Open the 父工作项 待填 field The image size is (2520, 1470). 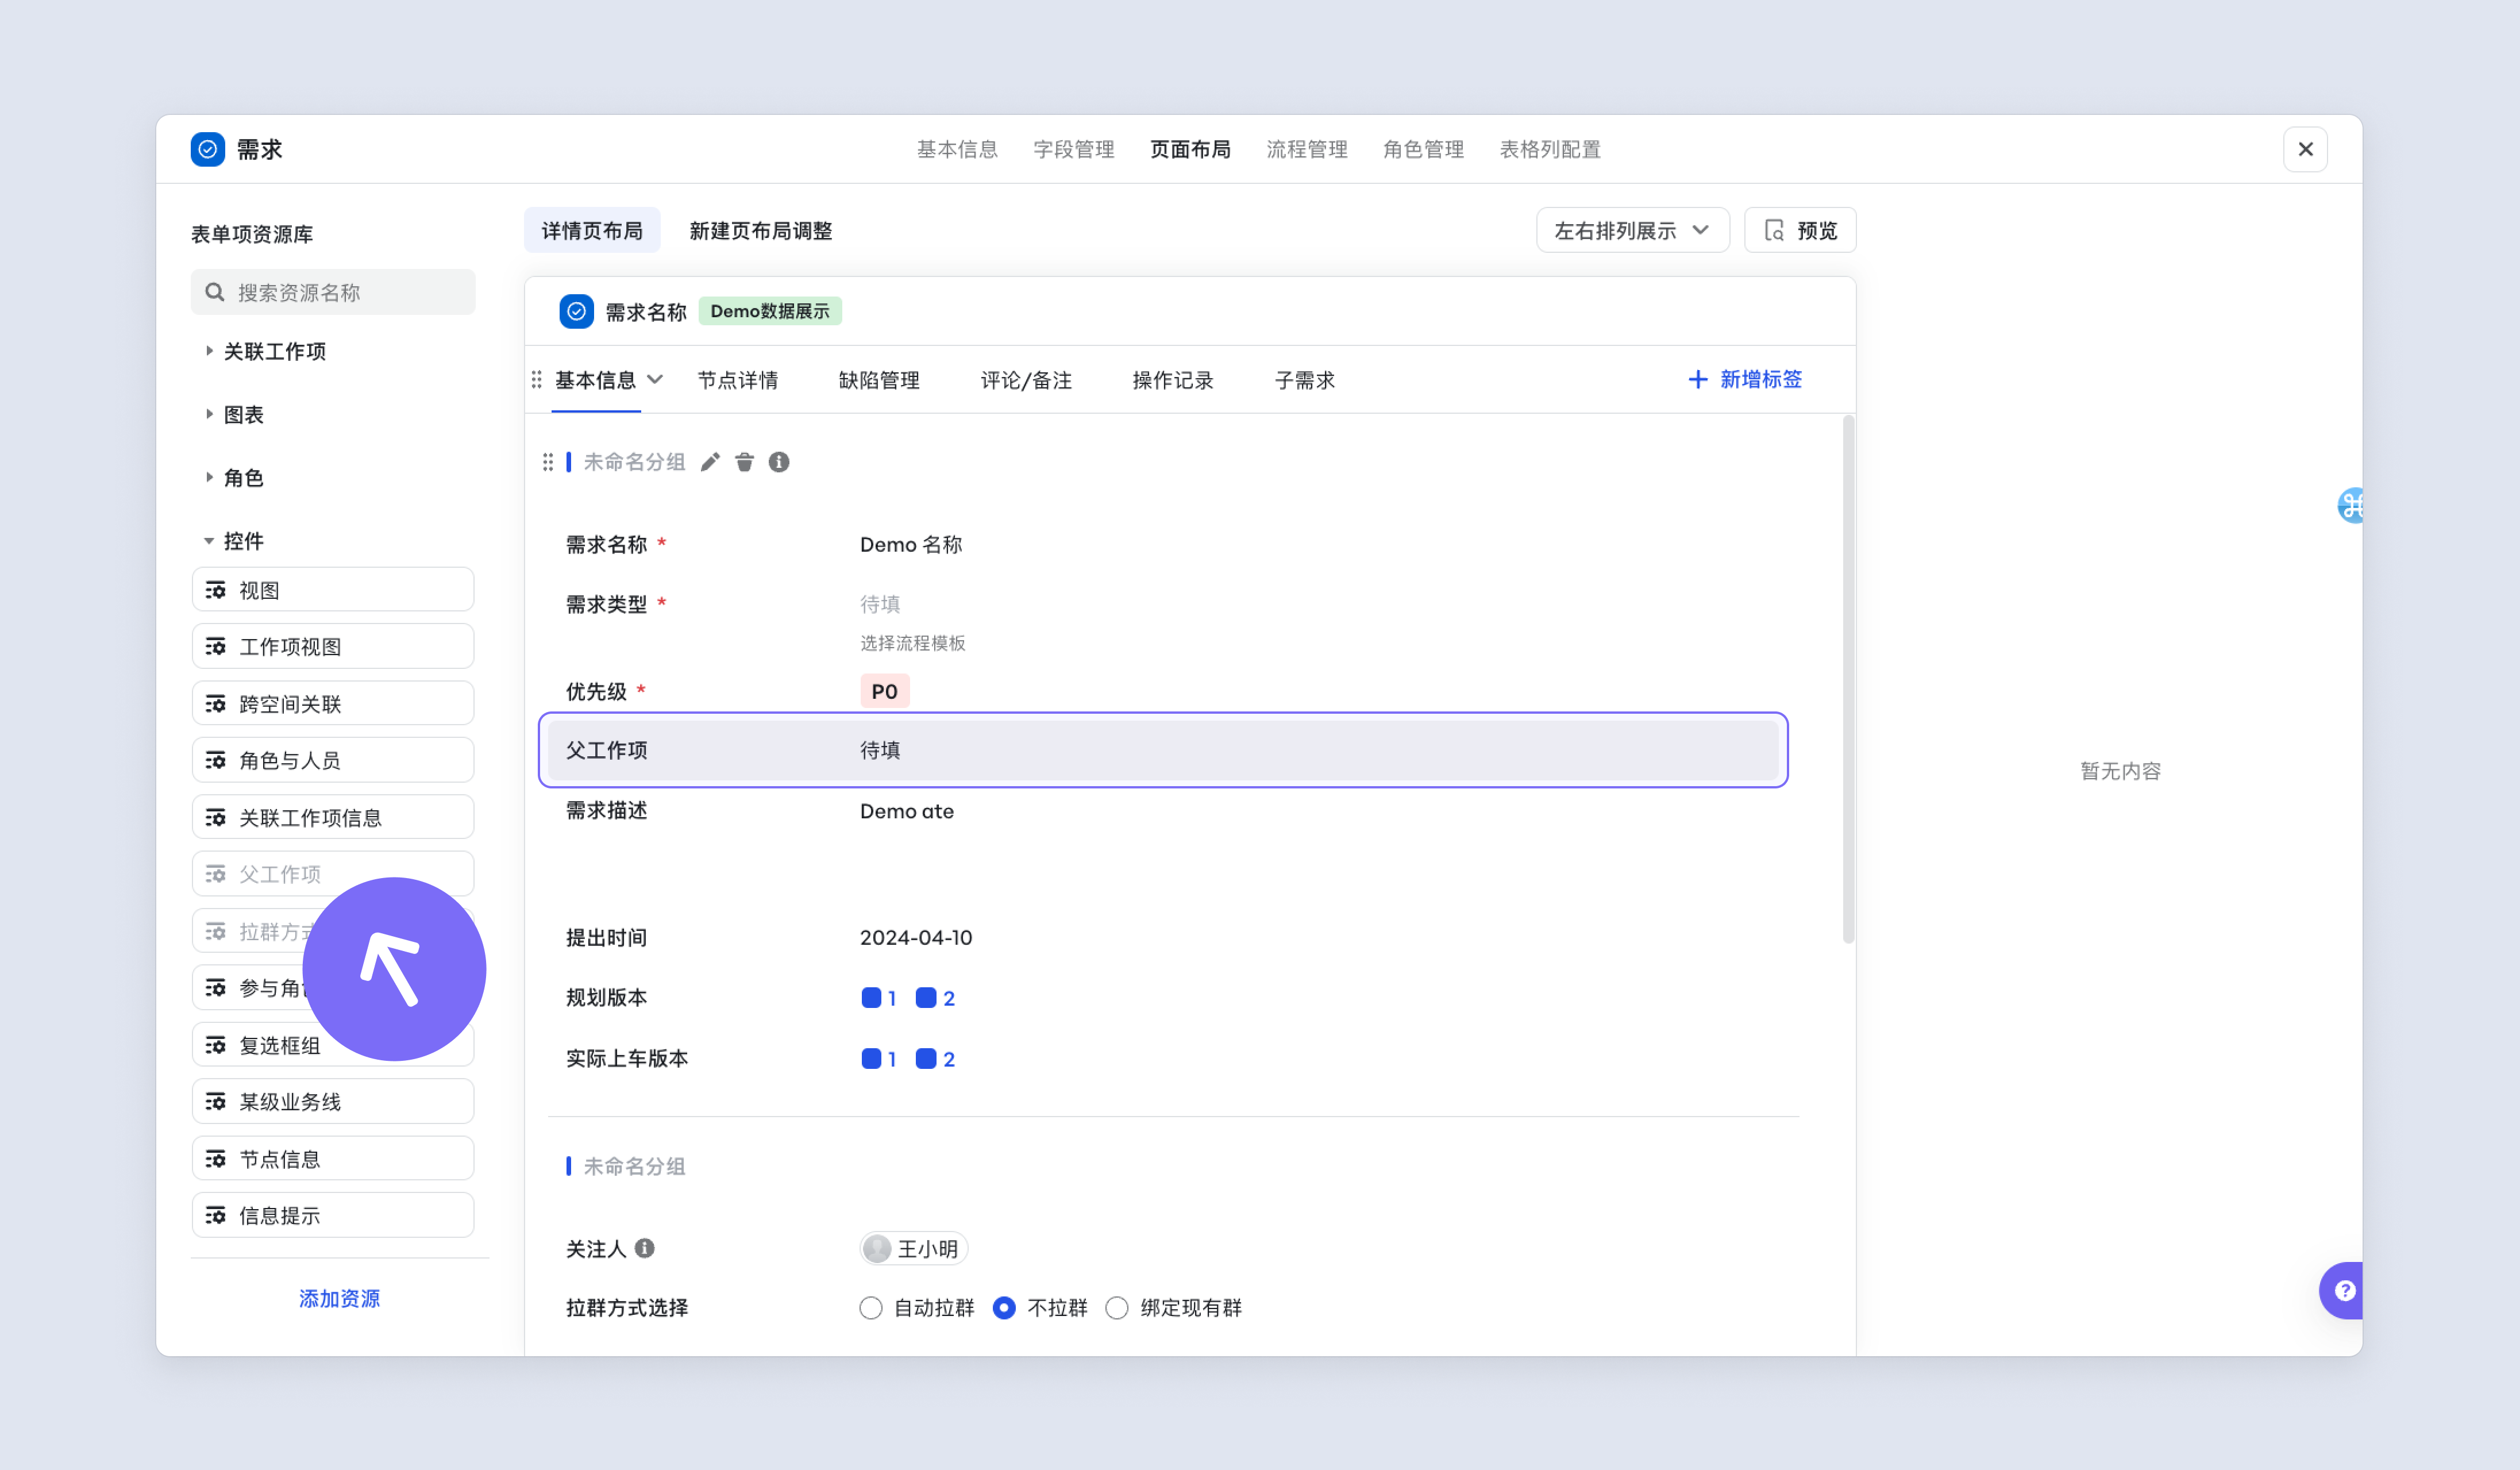click(x=880, y=750)
